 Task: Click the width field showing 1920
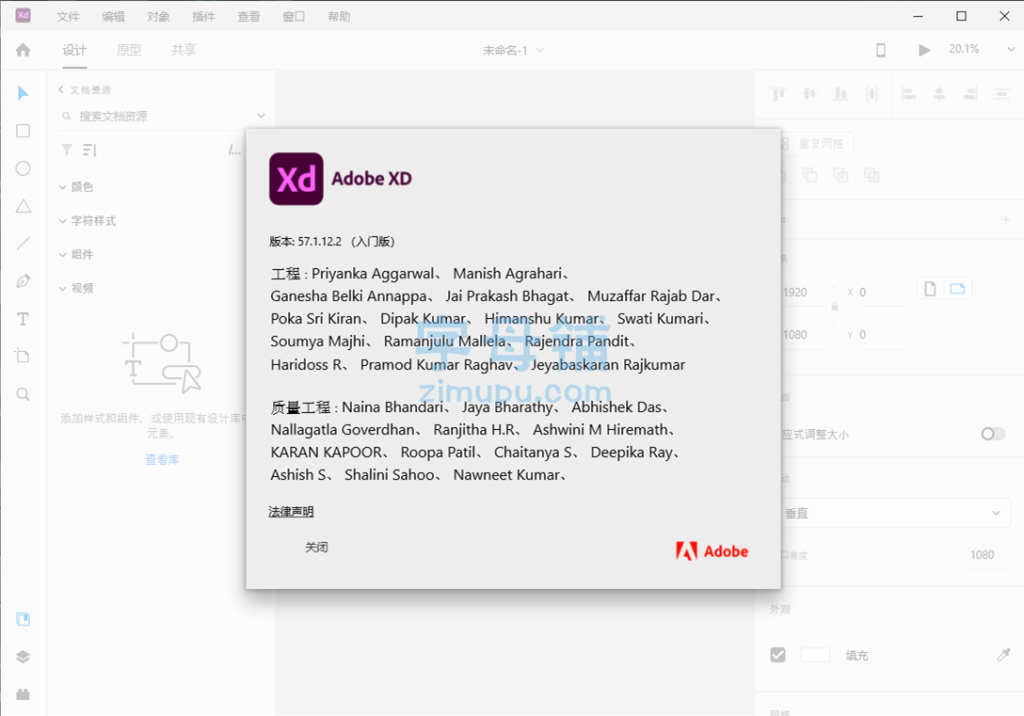point(807,293)
